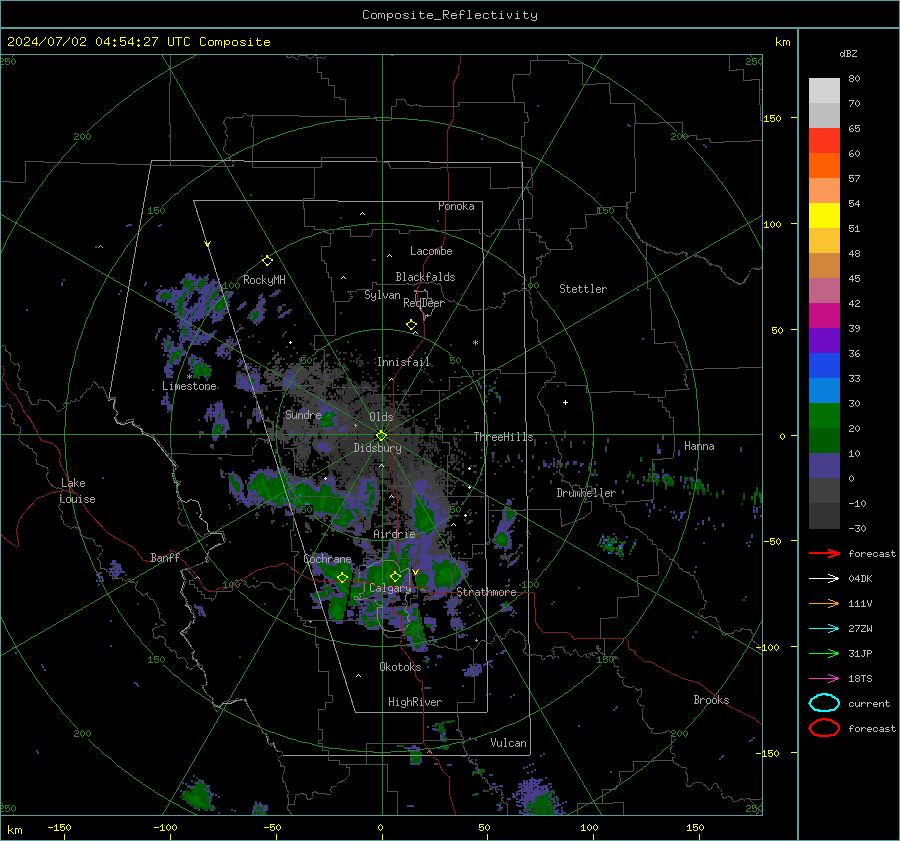The height and width of the screenshot is (841, 900).
Task: Click the Calgary city label
Action: 390,588
